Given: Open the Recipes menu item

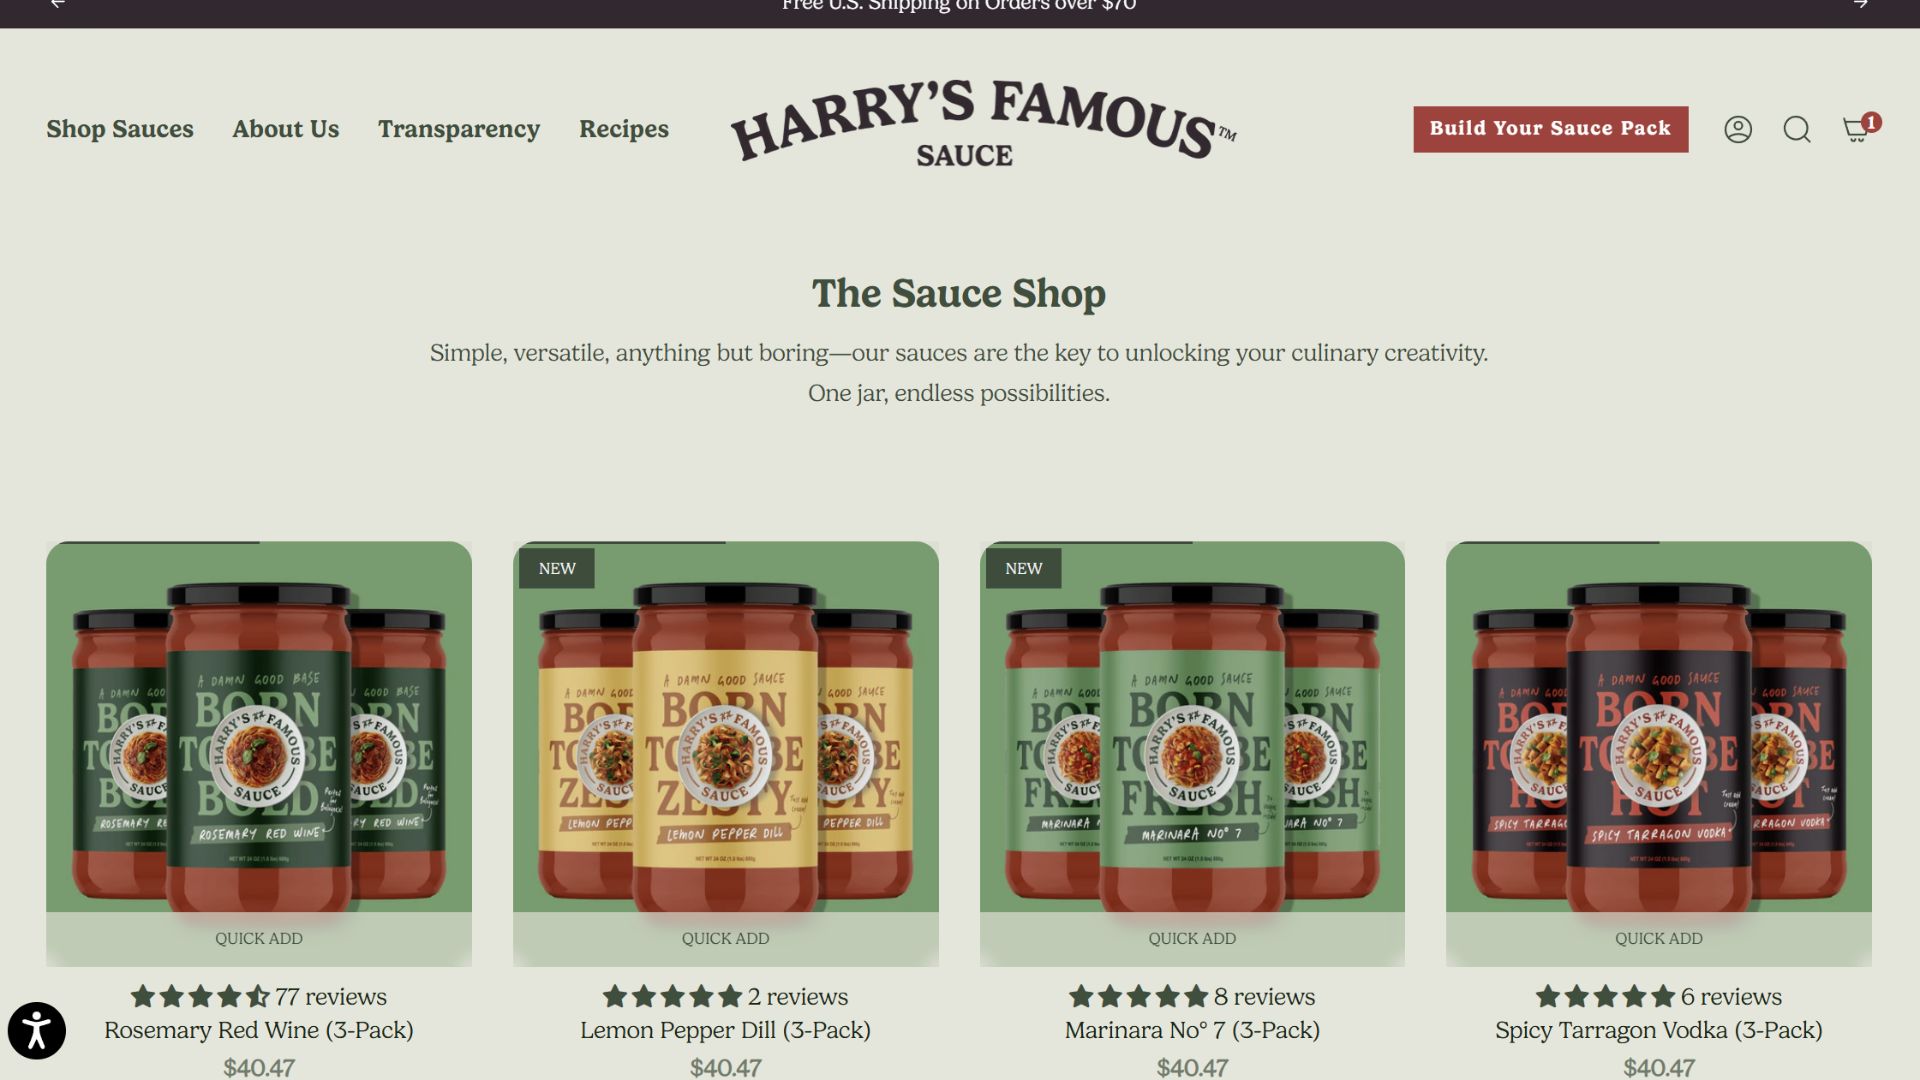Looking at the screenshot, I should (x=624, y=129).
